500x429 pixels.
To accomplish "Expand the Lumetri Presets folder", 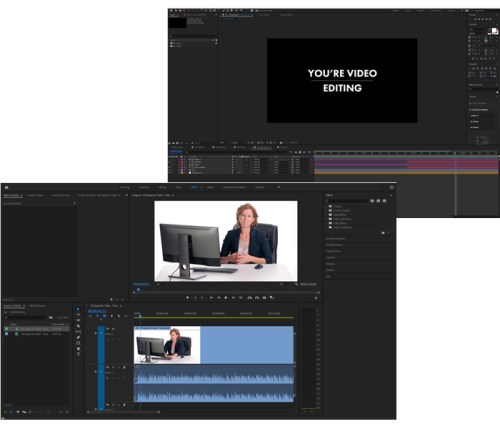I will (x=326, y=211).
